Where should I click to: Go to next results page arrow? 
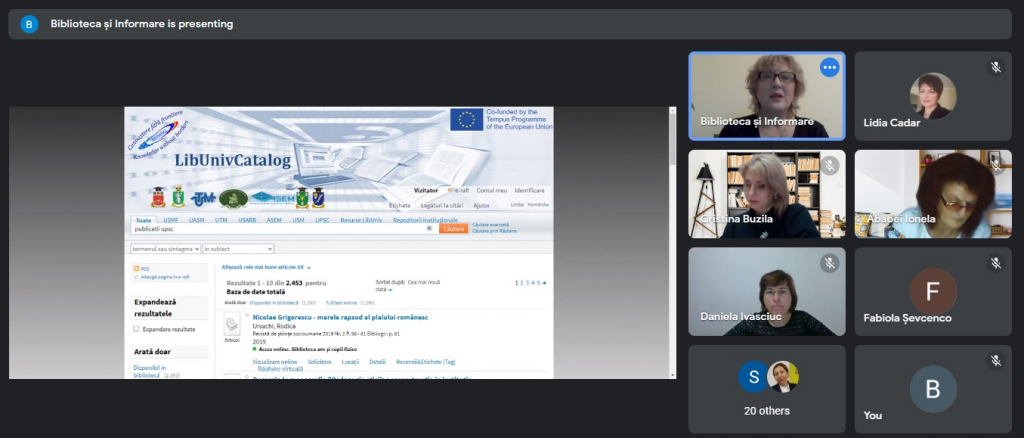tap(545, 283)
